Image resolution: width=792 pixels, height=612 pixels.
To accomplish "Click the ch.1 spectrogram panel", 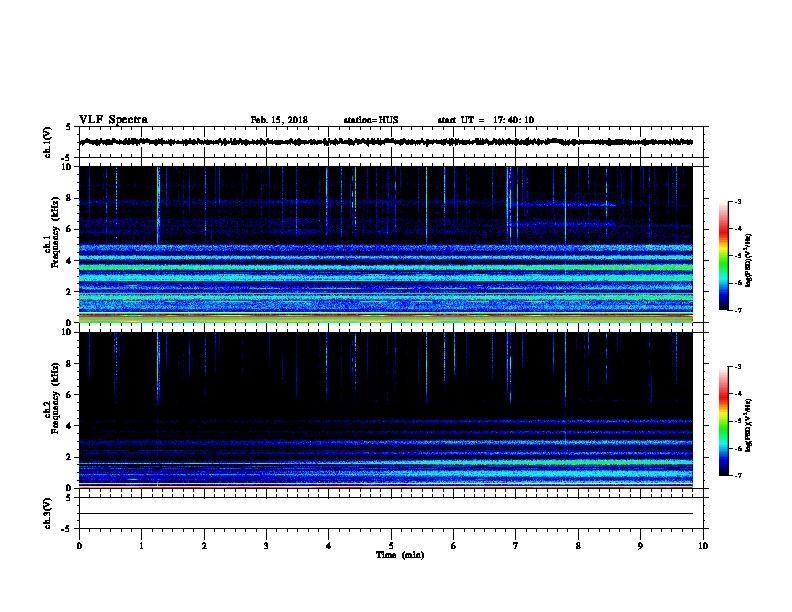I will click(x=386, y=244).
